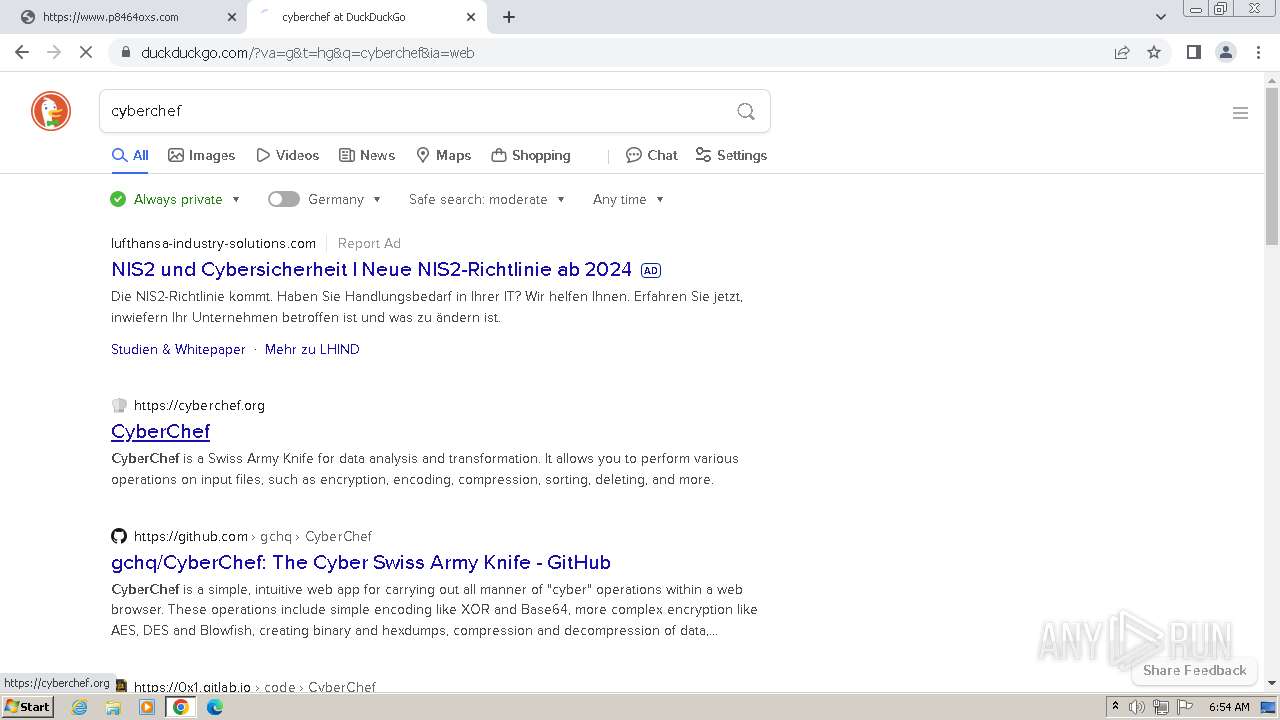Viewport: 1280px width, 720px height.
Task: Click the action center flag tray icon
Action: [x=1185, y=707]
